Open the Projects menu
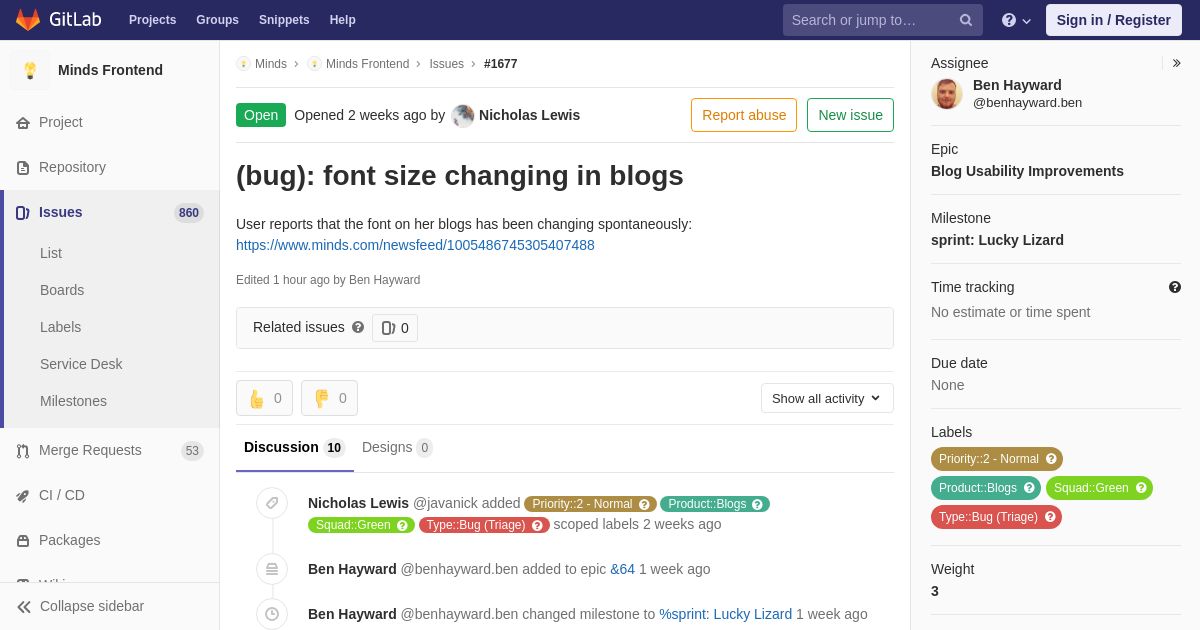This screenshot has width=1200, height=630. pos(152,20)
